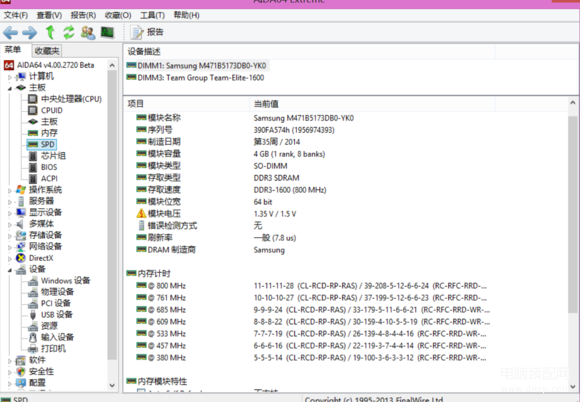Open the user management people icon
Image resolution: width=580 pixels, height=402 pixels.
pos(88,33)
